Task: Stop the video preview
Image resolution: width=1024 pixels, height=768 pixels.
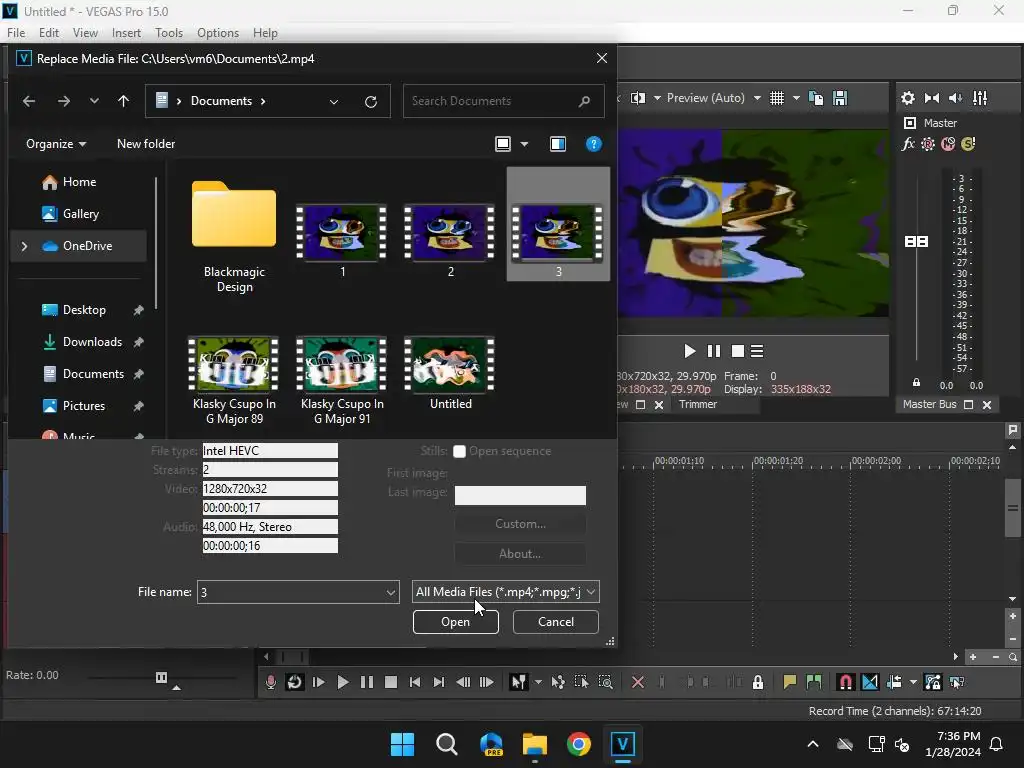Action: coord(738,351)
